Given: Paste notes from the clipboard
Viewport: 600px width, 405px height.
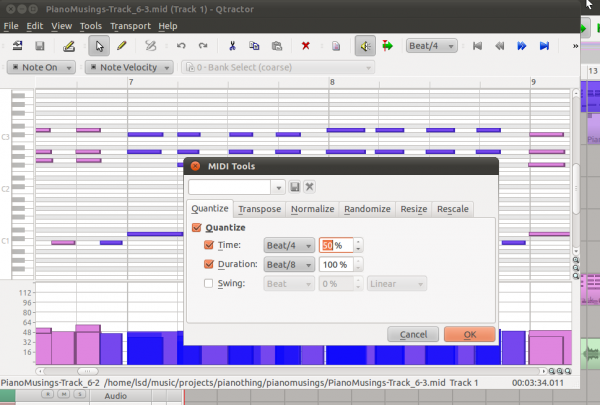Looking at the screenshot, I should point(277,46).
